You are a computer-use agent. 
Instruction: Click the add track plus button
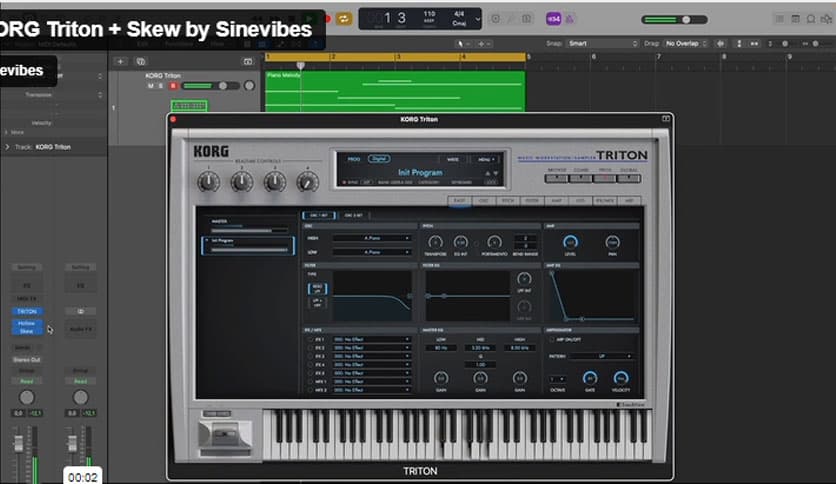tap(120, 62)
